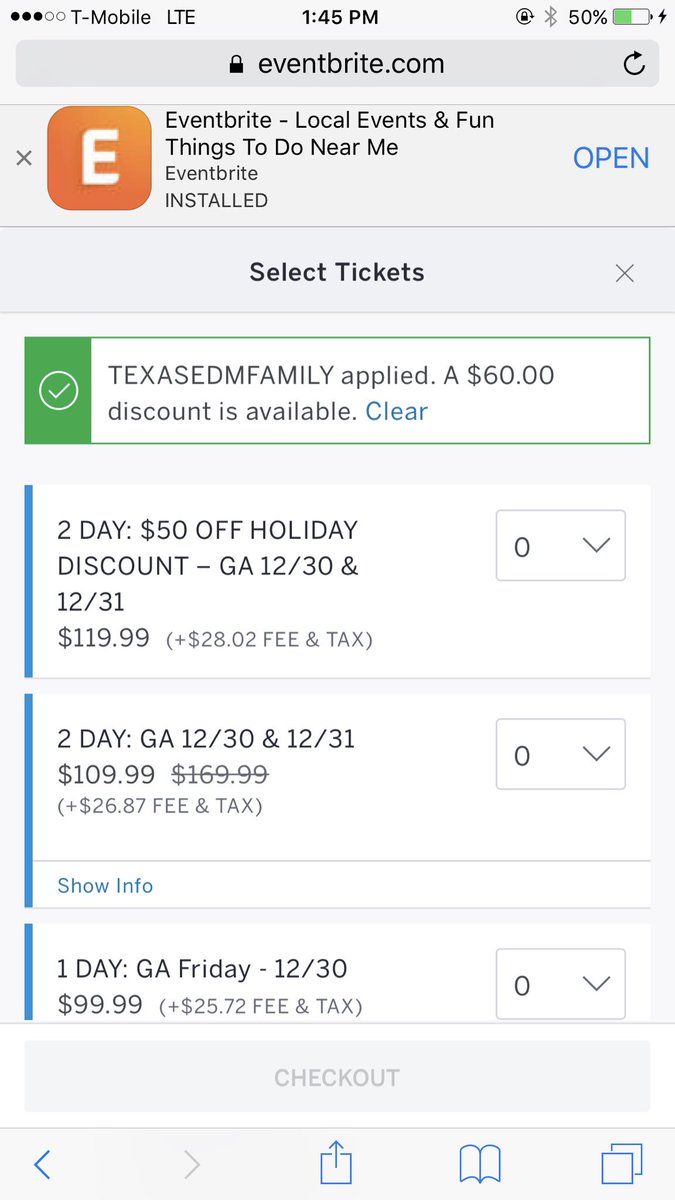Open the Safari share sheet icon
The image size is (675, 1200).
point(337,1163)
